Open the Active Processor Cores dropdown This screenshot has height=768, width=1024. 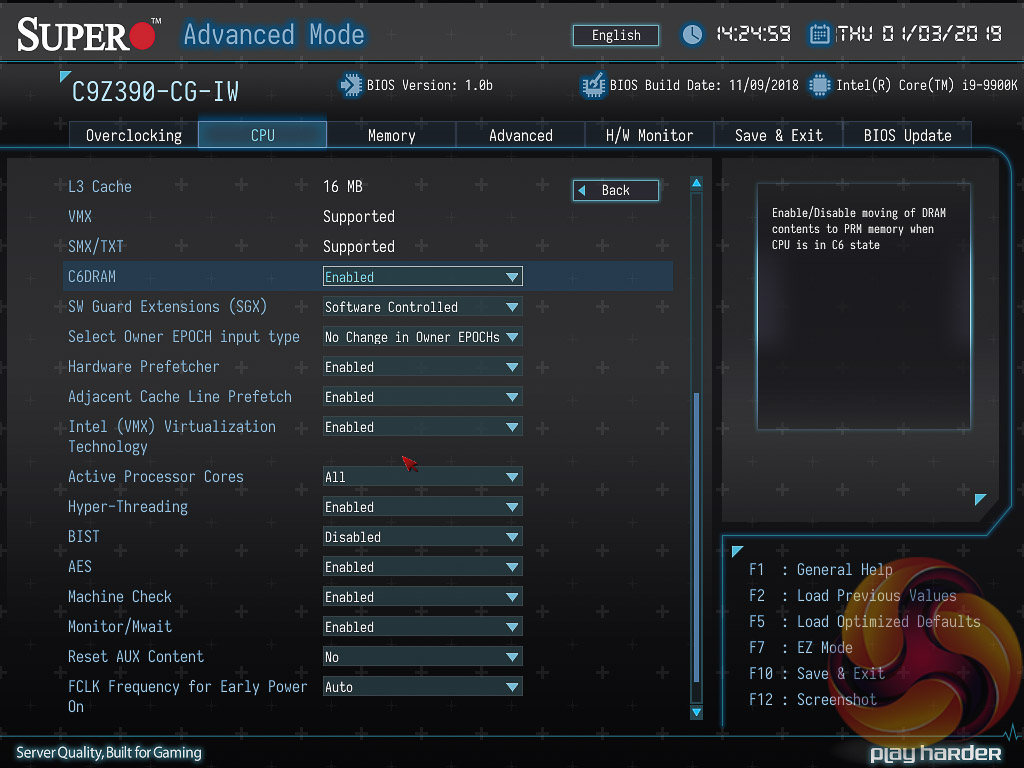click(423, 477)
